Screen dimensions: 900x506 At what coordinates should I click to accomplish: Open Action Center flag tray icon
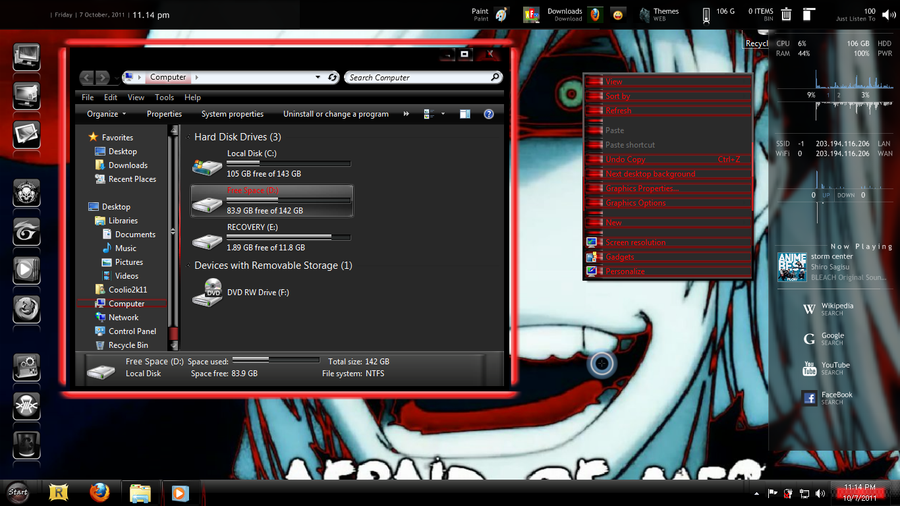pos(773,493)
